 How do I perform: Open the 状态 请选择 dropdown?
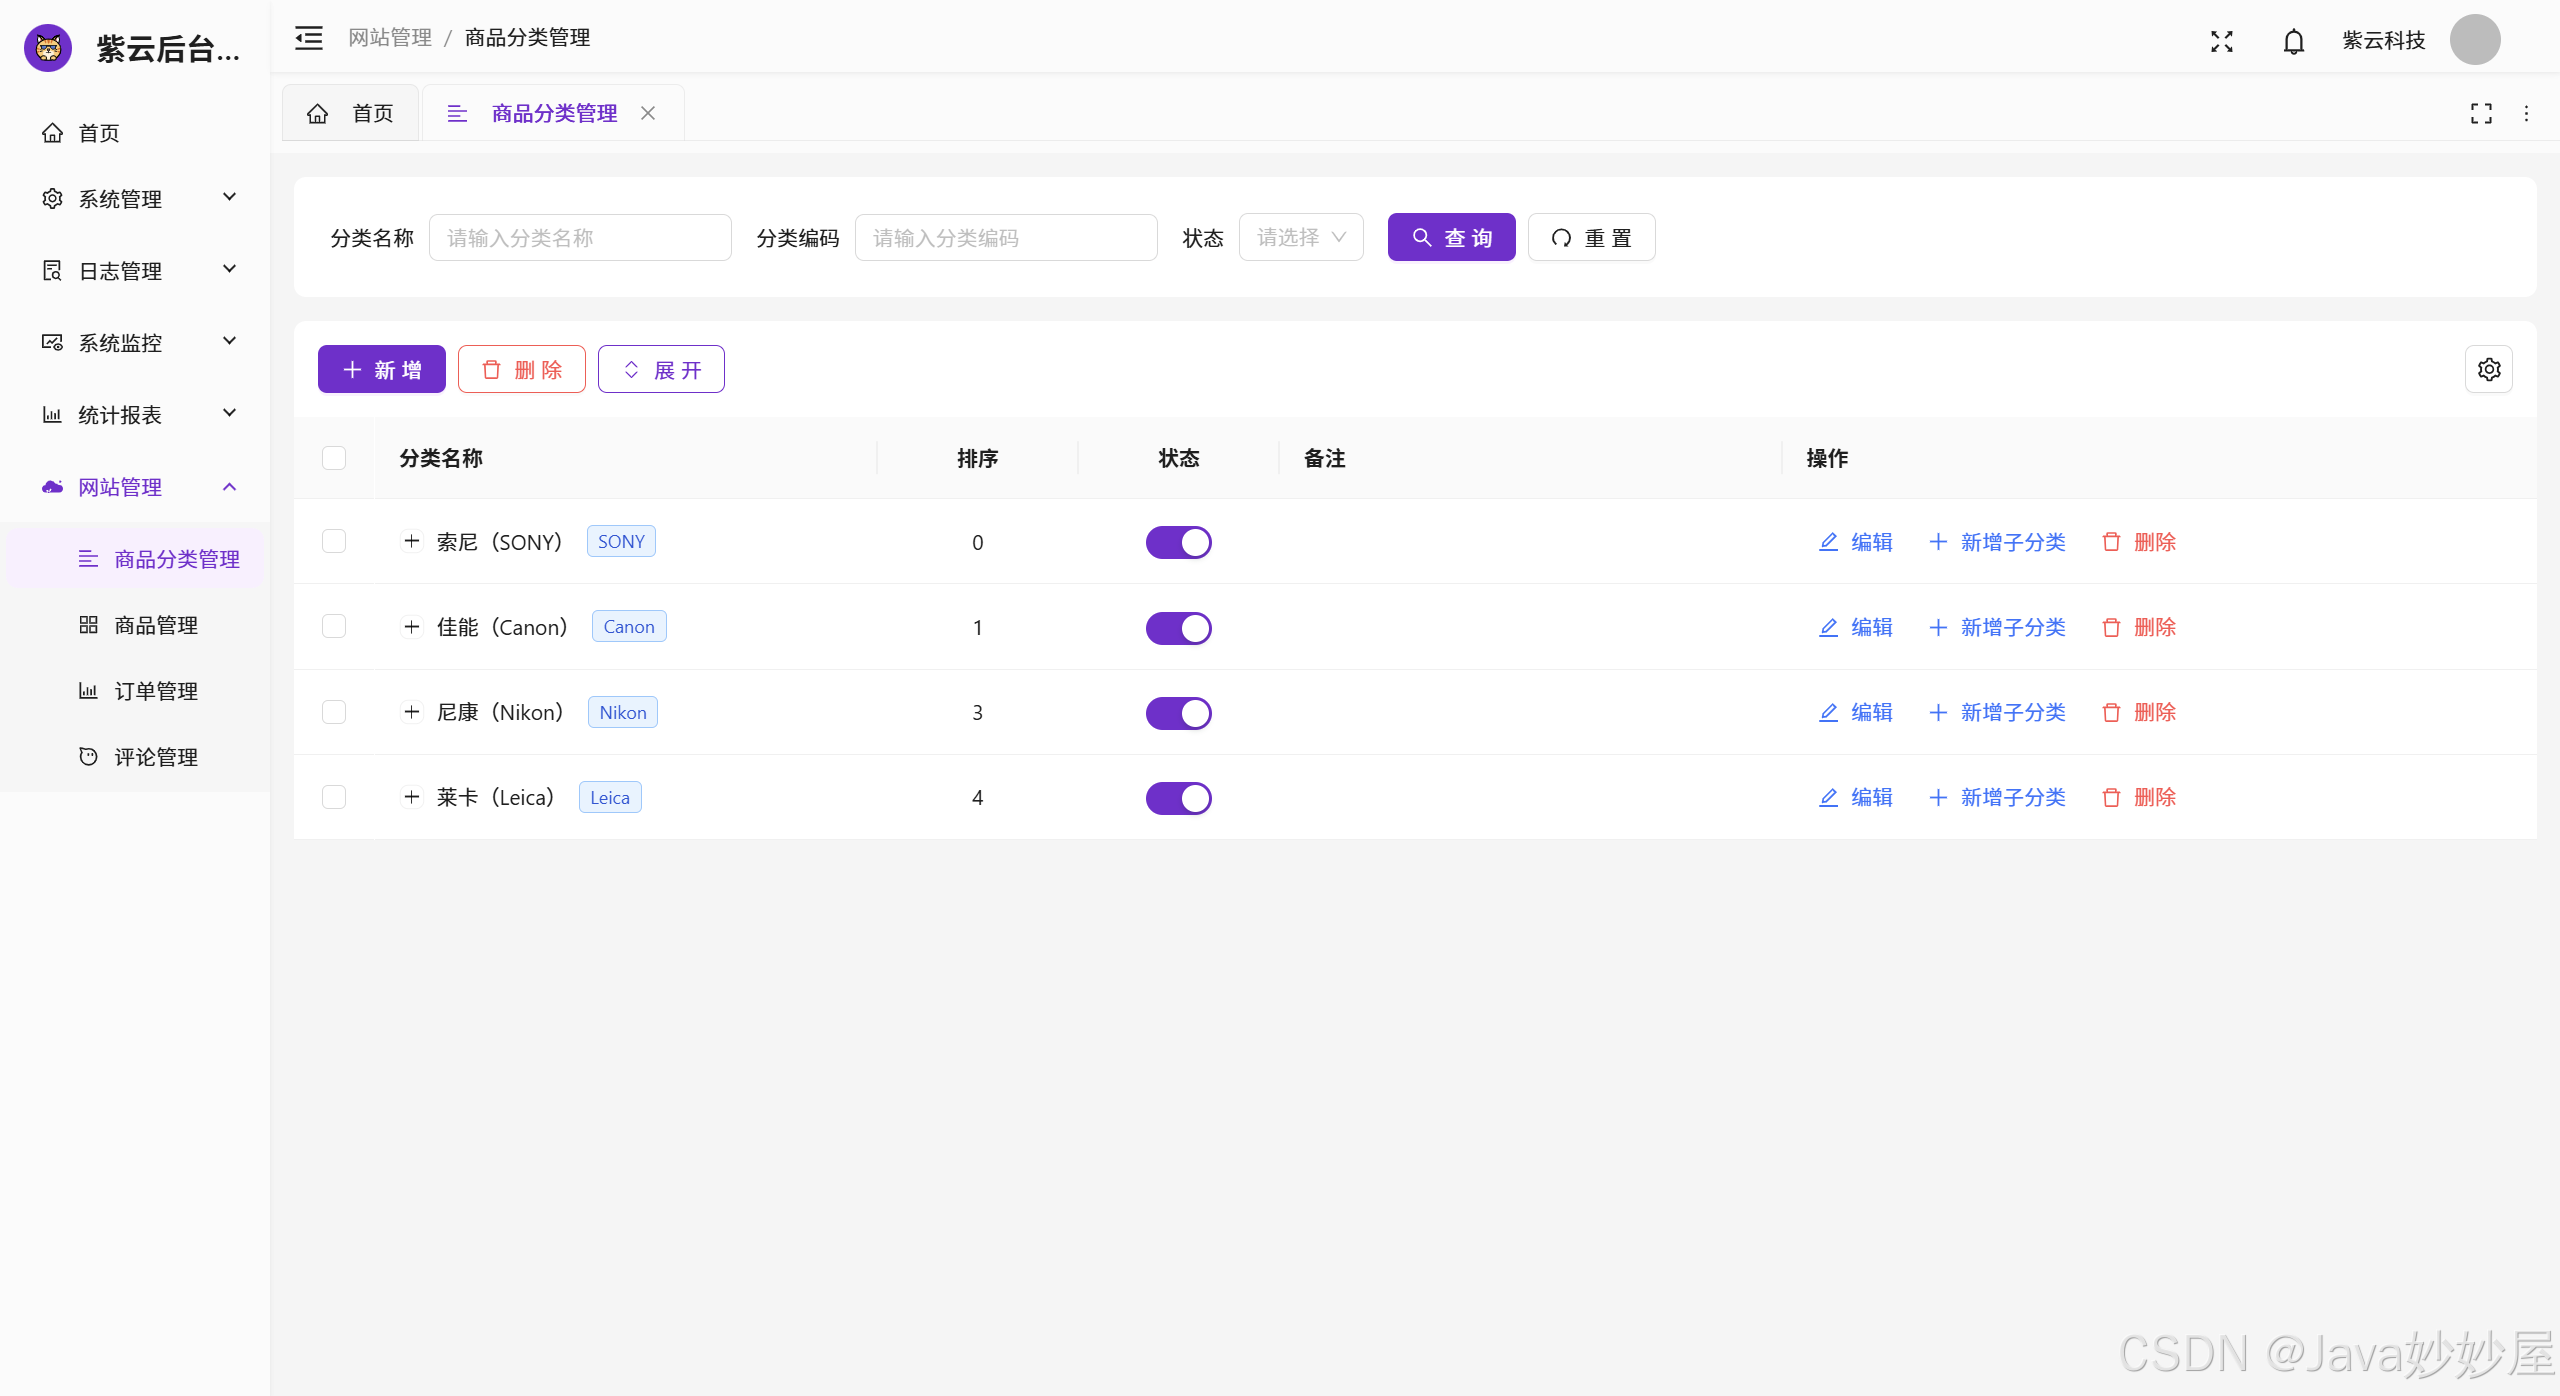(x=1301, y=237)
